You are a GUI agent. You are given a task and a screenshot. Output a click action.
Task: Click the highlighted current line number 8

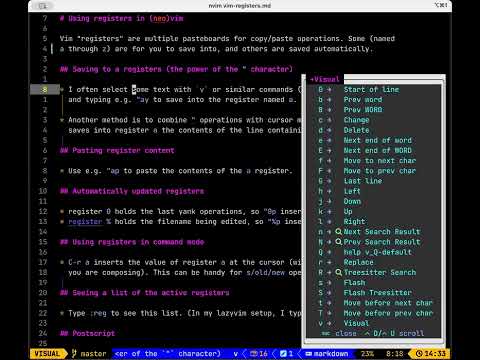click(x=44, y=89)
